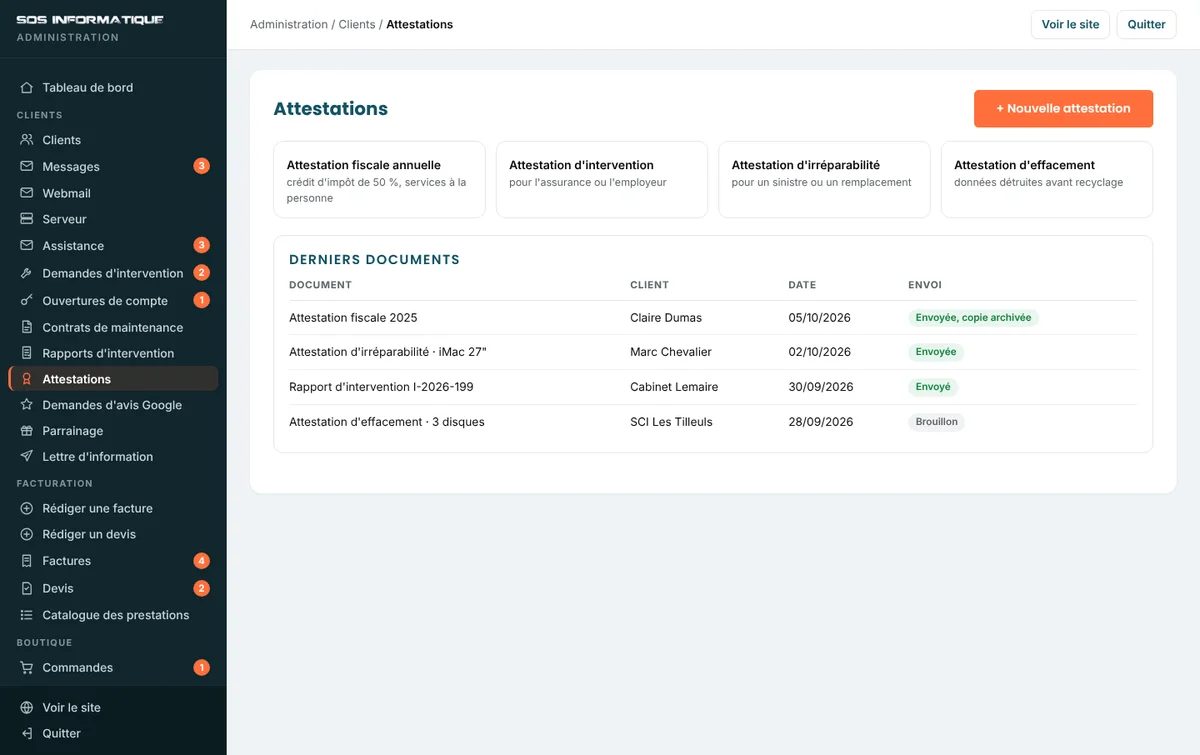Click the Devis badge showing 2
Screen dimensions: 1200x755
(201, 588)
